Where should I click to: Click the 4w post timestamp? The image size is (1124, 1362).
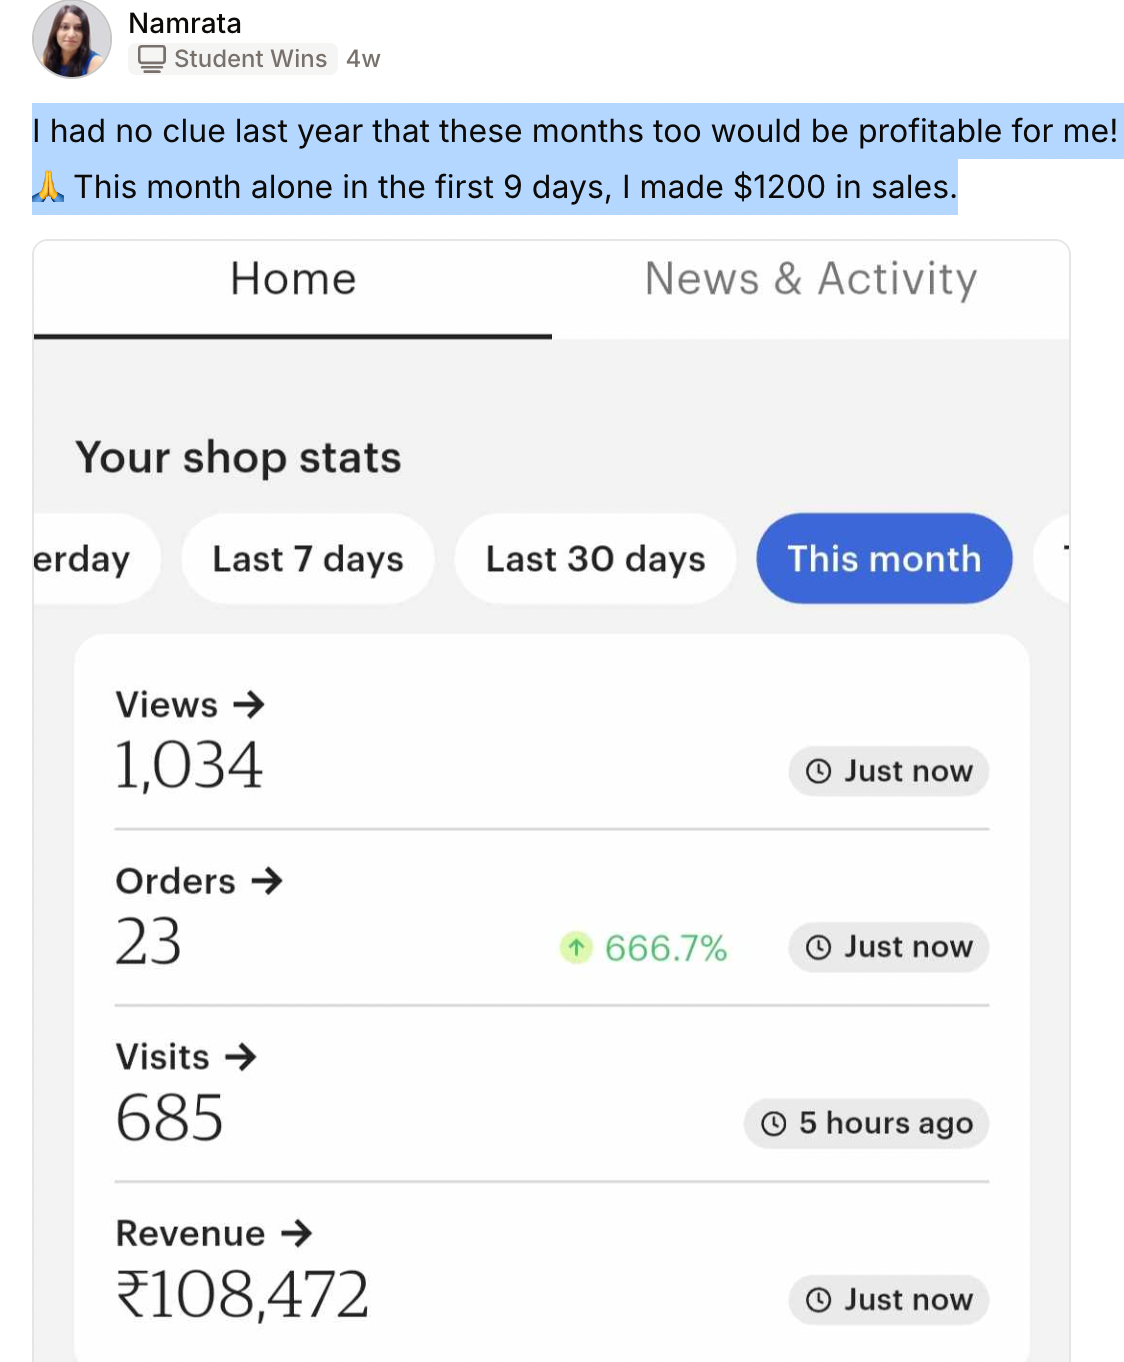(x=363, y=59)
